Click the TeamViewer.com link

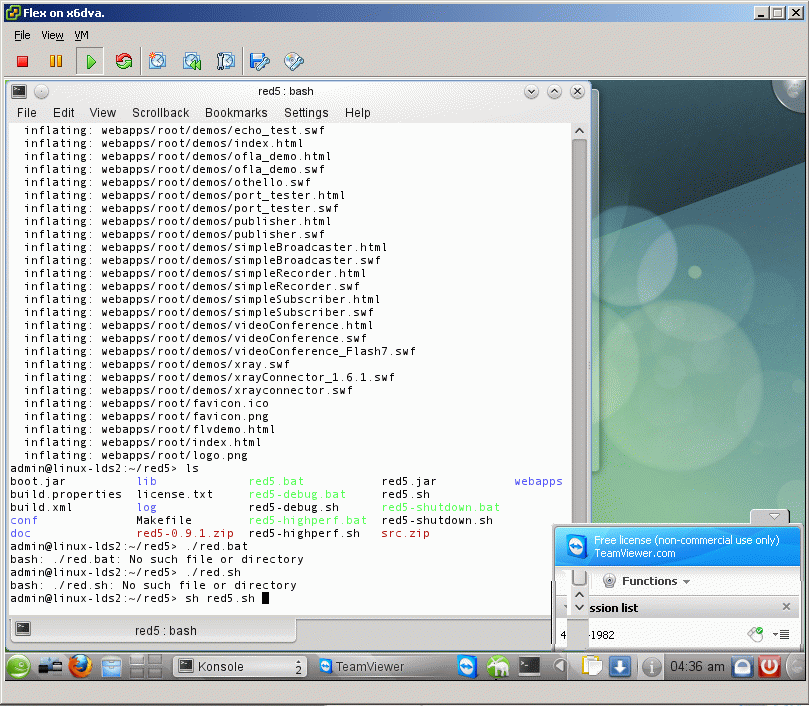tap(635, 553)
